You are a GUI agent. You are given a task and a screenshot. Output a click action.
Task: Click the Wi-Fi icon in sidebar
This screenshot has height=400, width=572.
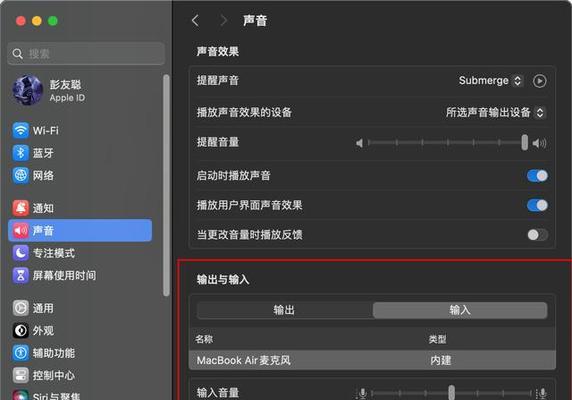(20, 130)
